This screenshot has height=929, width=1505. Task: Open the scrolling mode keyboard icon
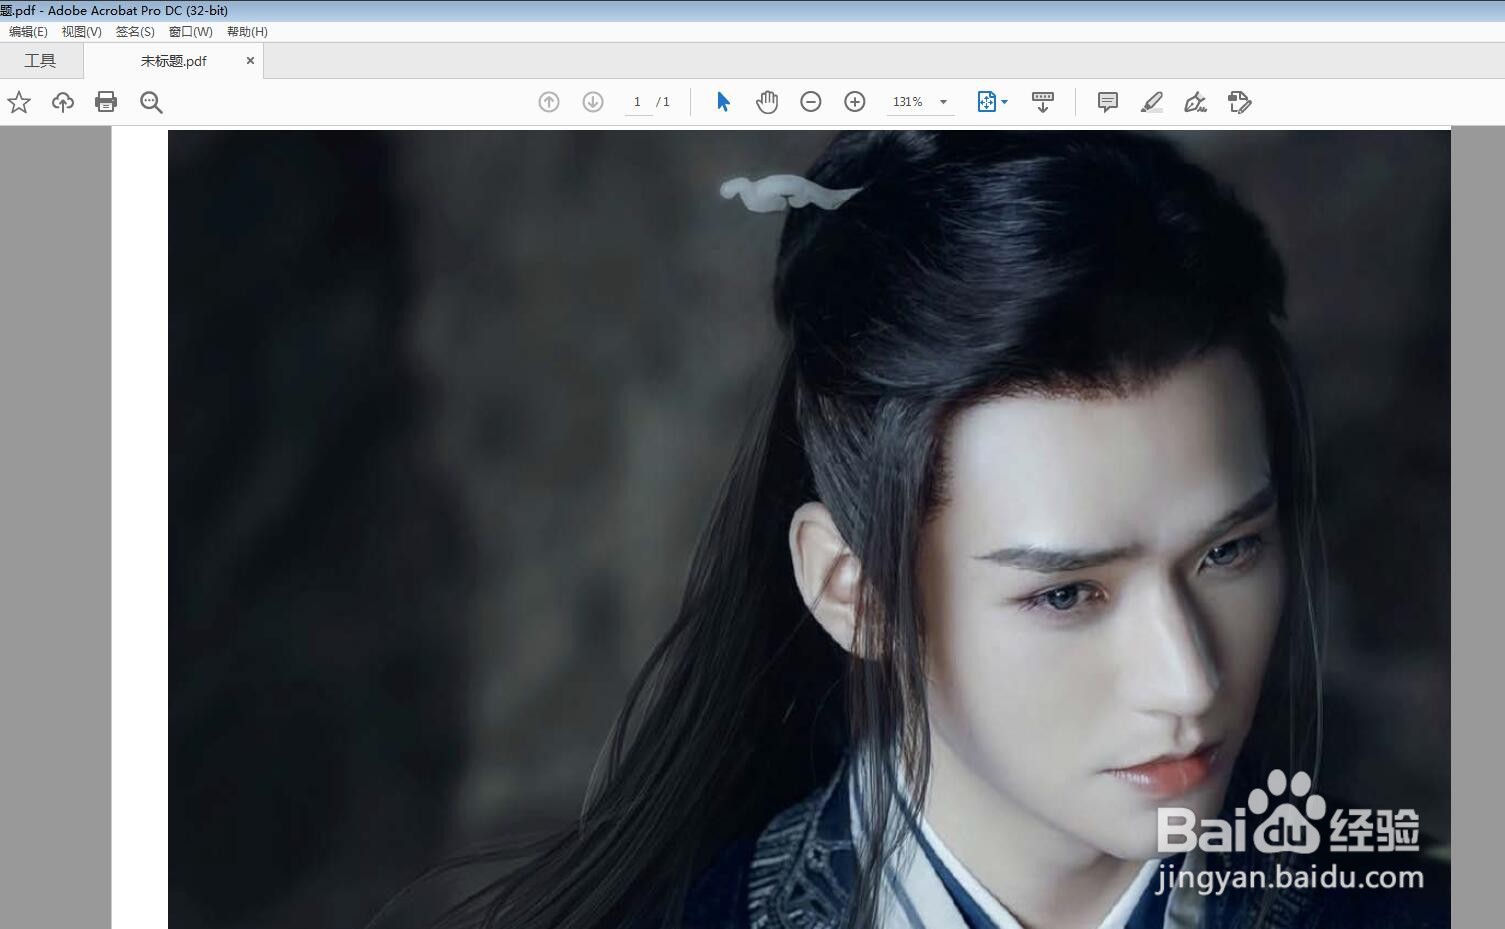pos(1043,102)
